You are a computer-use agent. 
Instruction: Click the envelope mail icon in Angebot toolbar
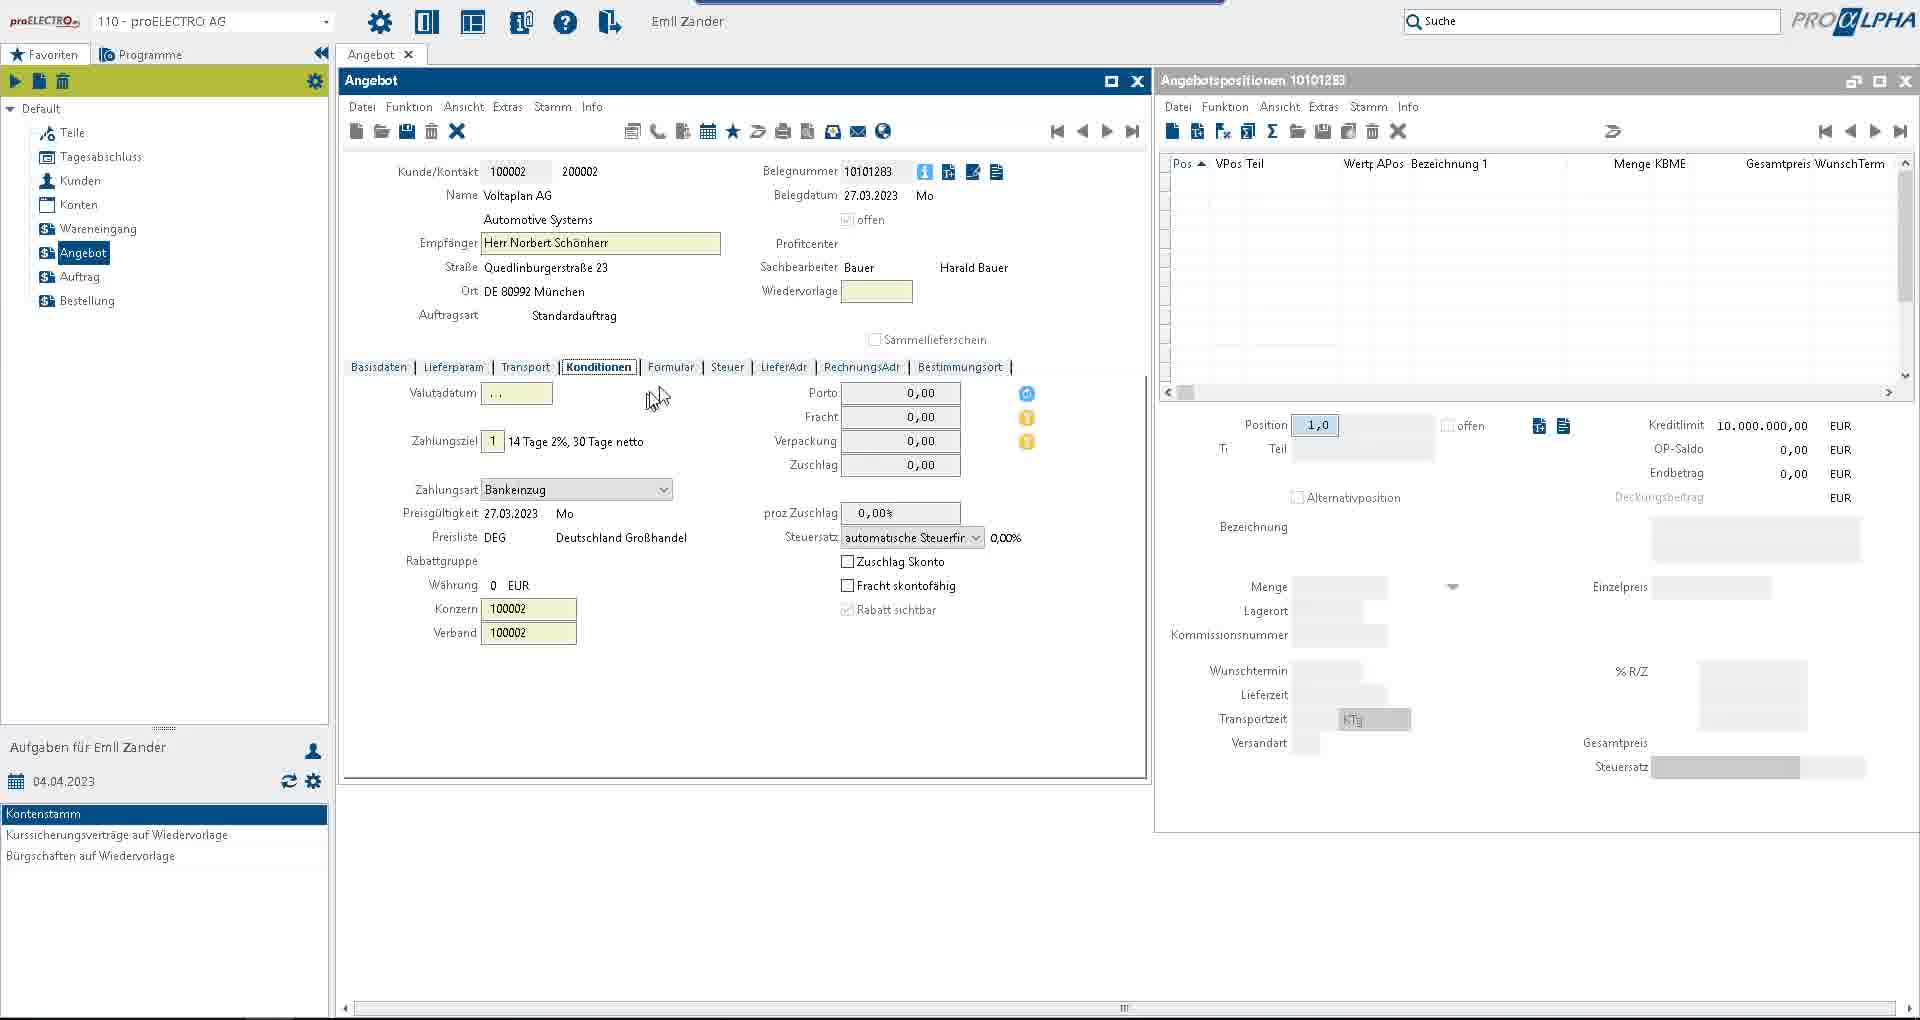point(858,131)
